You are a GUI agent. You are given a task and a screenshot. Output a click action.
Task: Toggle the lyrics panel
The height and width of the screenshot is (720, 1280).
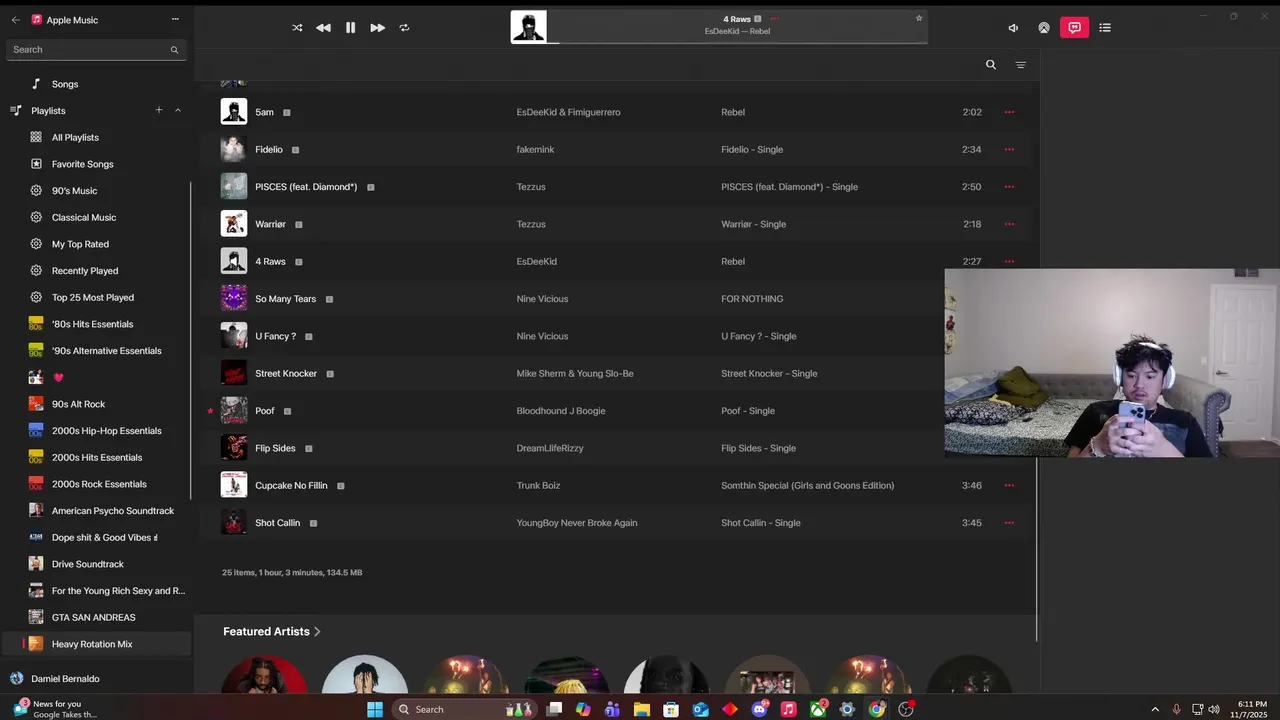(1075, 28)
